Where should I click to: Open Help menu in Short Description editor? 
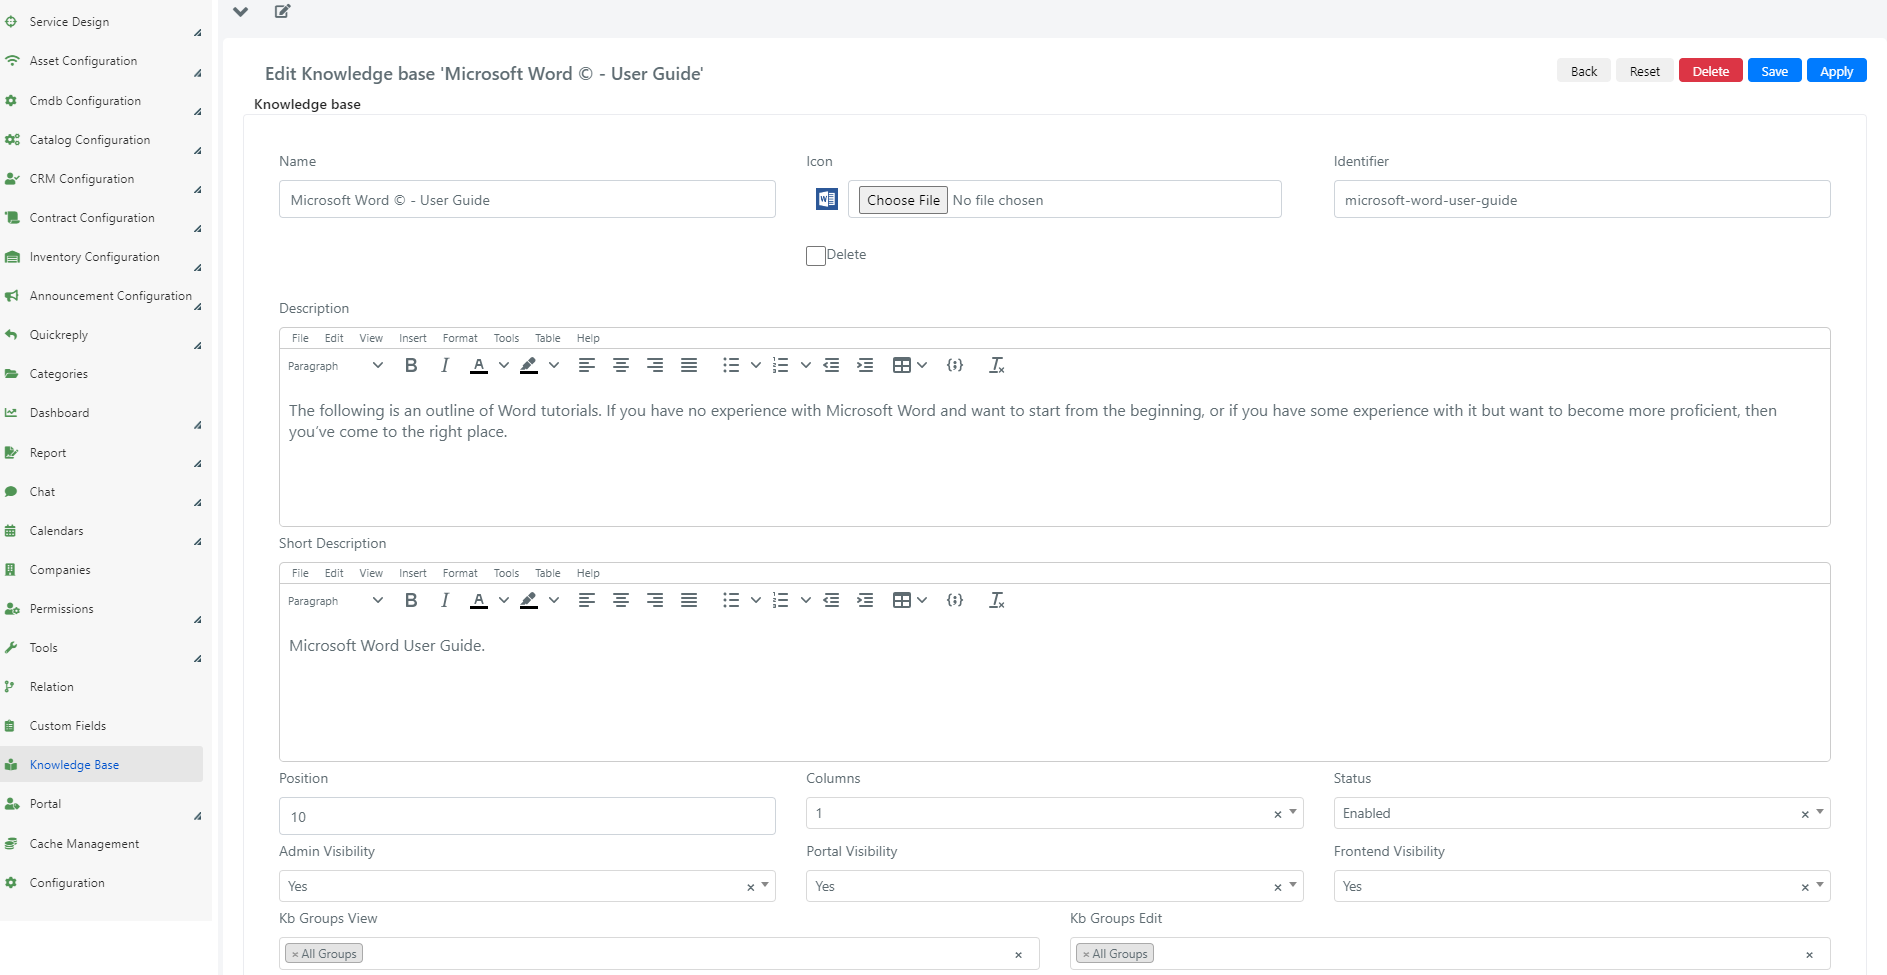pos(588,573)
